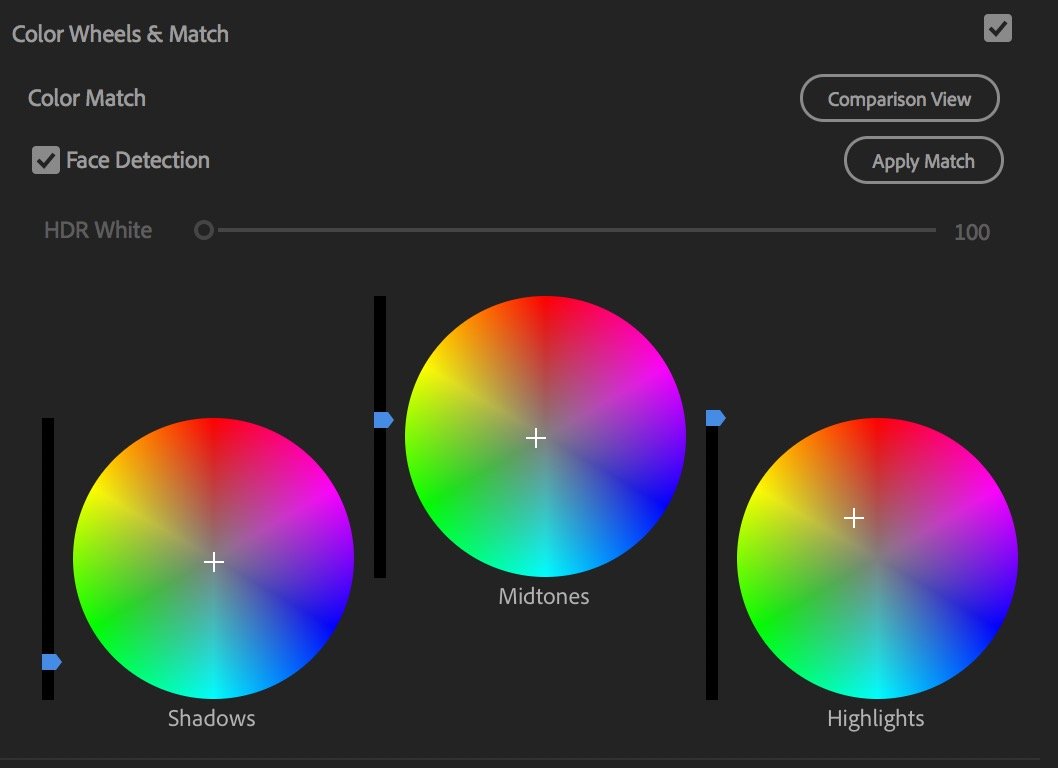Collapse the Color Wheels & Match section header
The width and height of the screenshot is (1058, 768).
pyautogui.click(x=120, y=33)
